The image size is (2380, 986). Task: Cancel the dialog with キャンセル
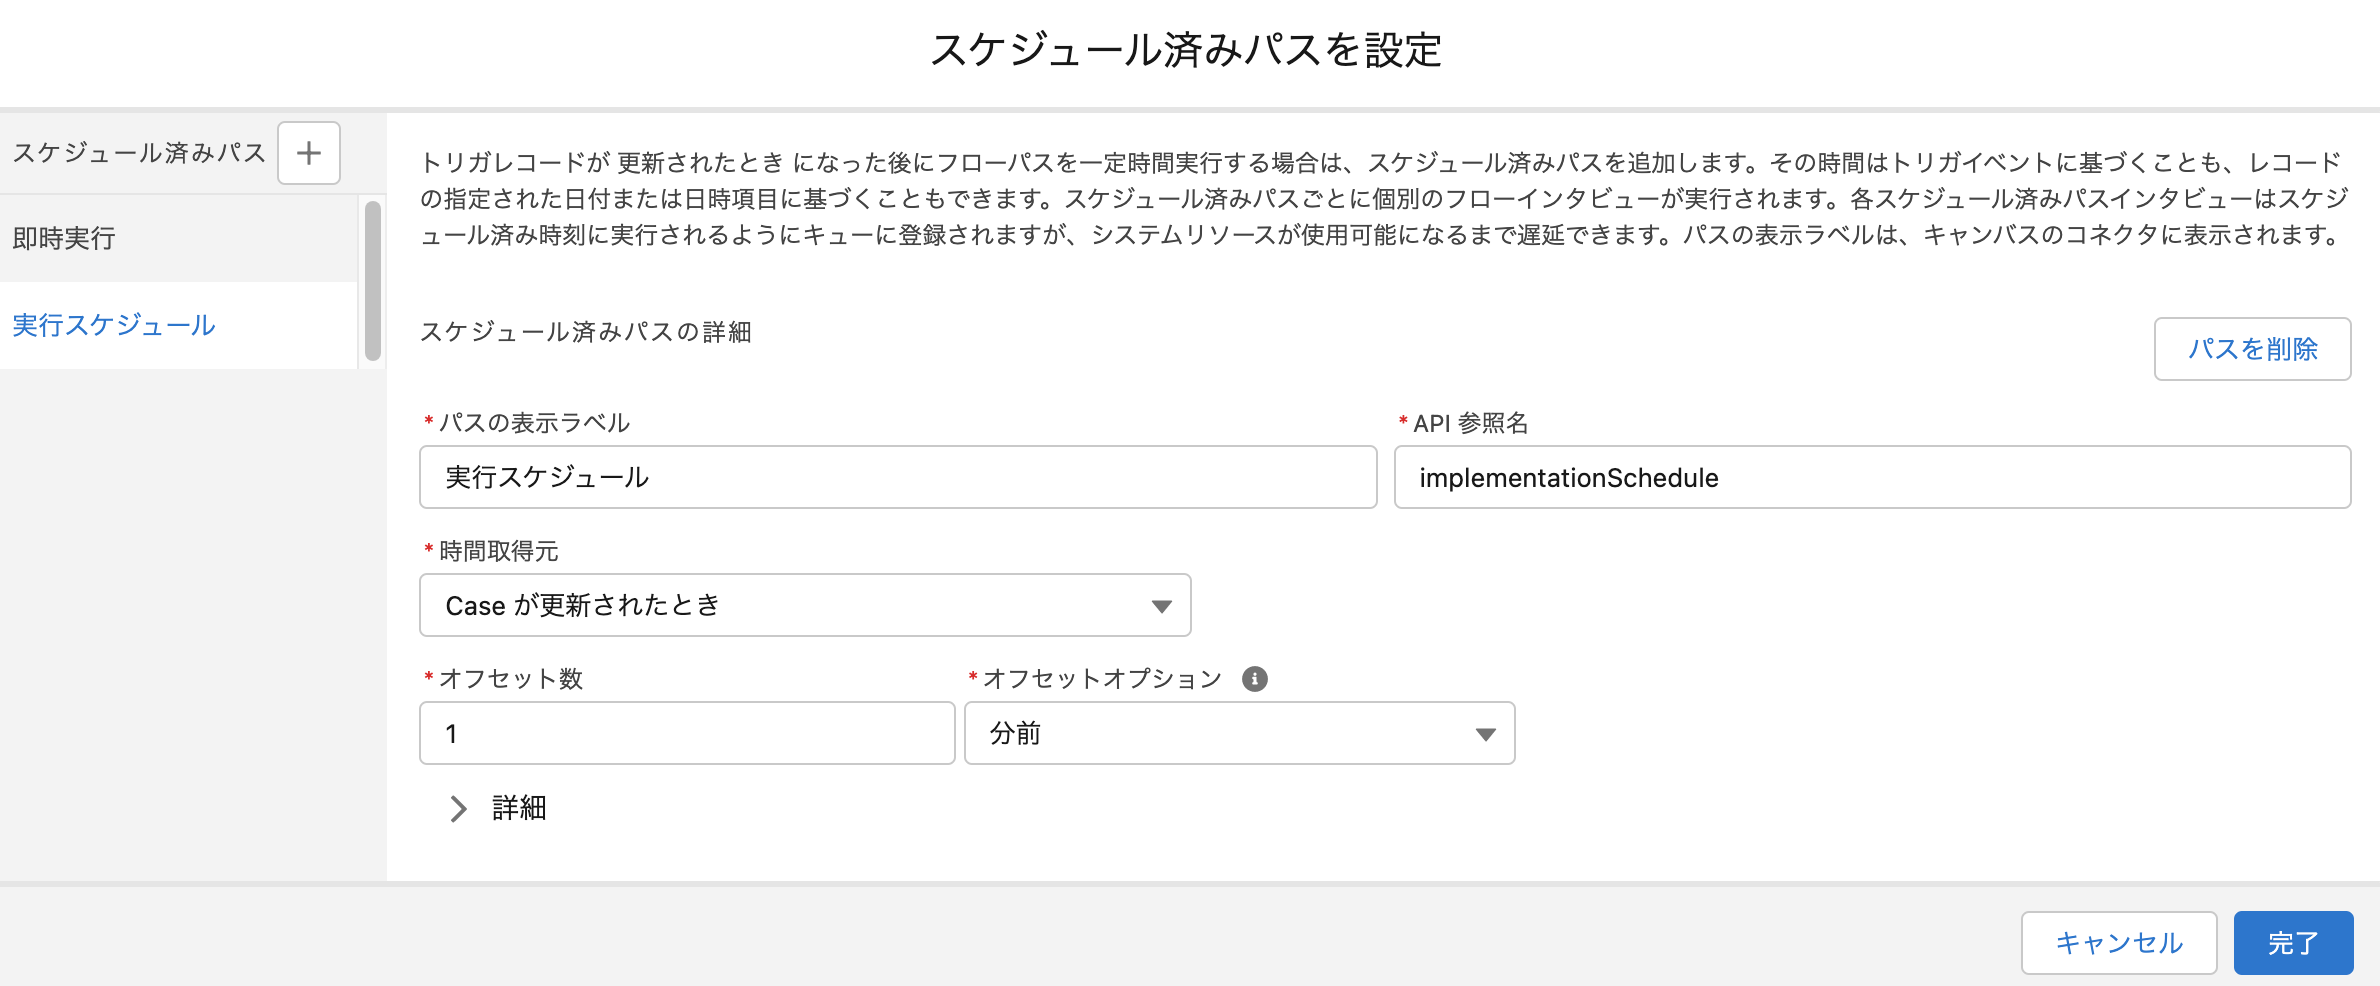pyautogui.click(x=2119, y=941)
